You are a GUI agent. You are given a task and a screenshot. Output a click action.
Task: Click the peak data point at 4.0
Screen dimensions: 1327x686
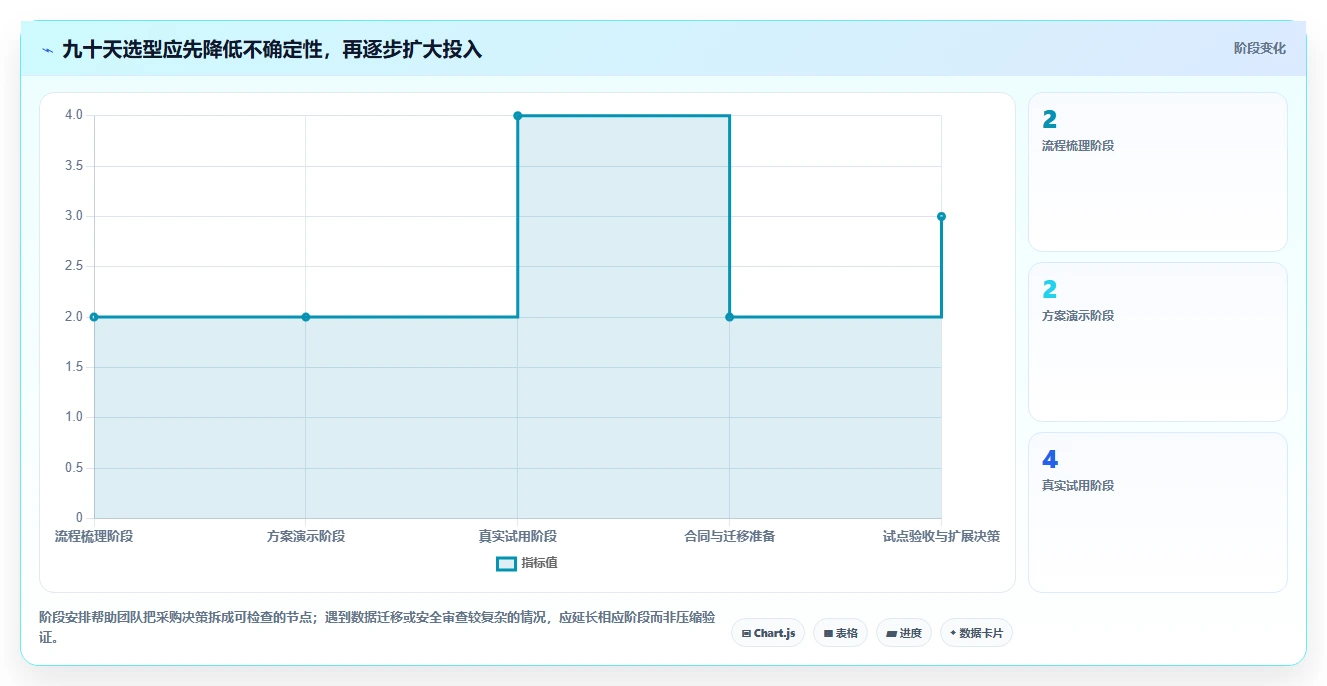(518, 116)
